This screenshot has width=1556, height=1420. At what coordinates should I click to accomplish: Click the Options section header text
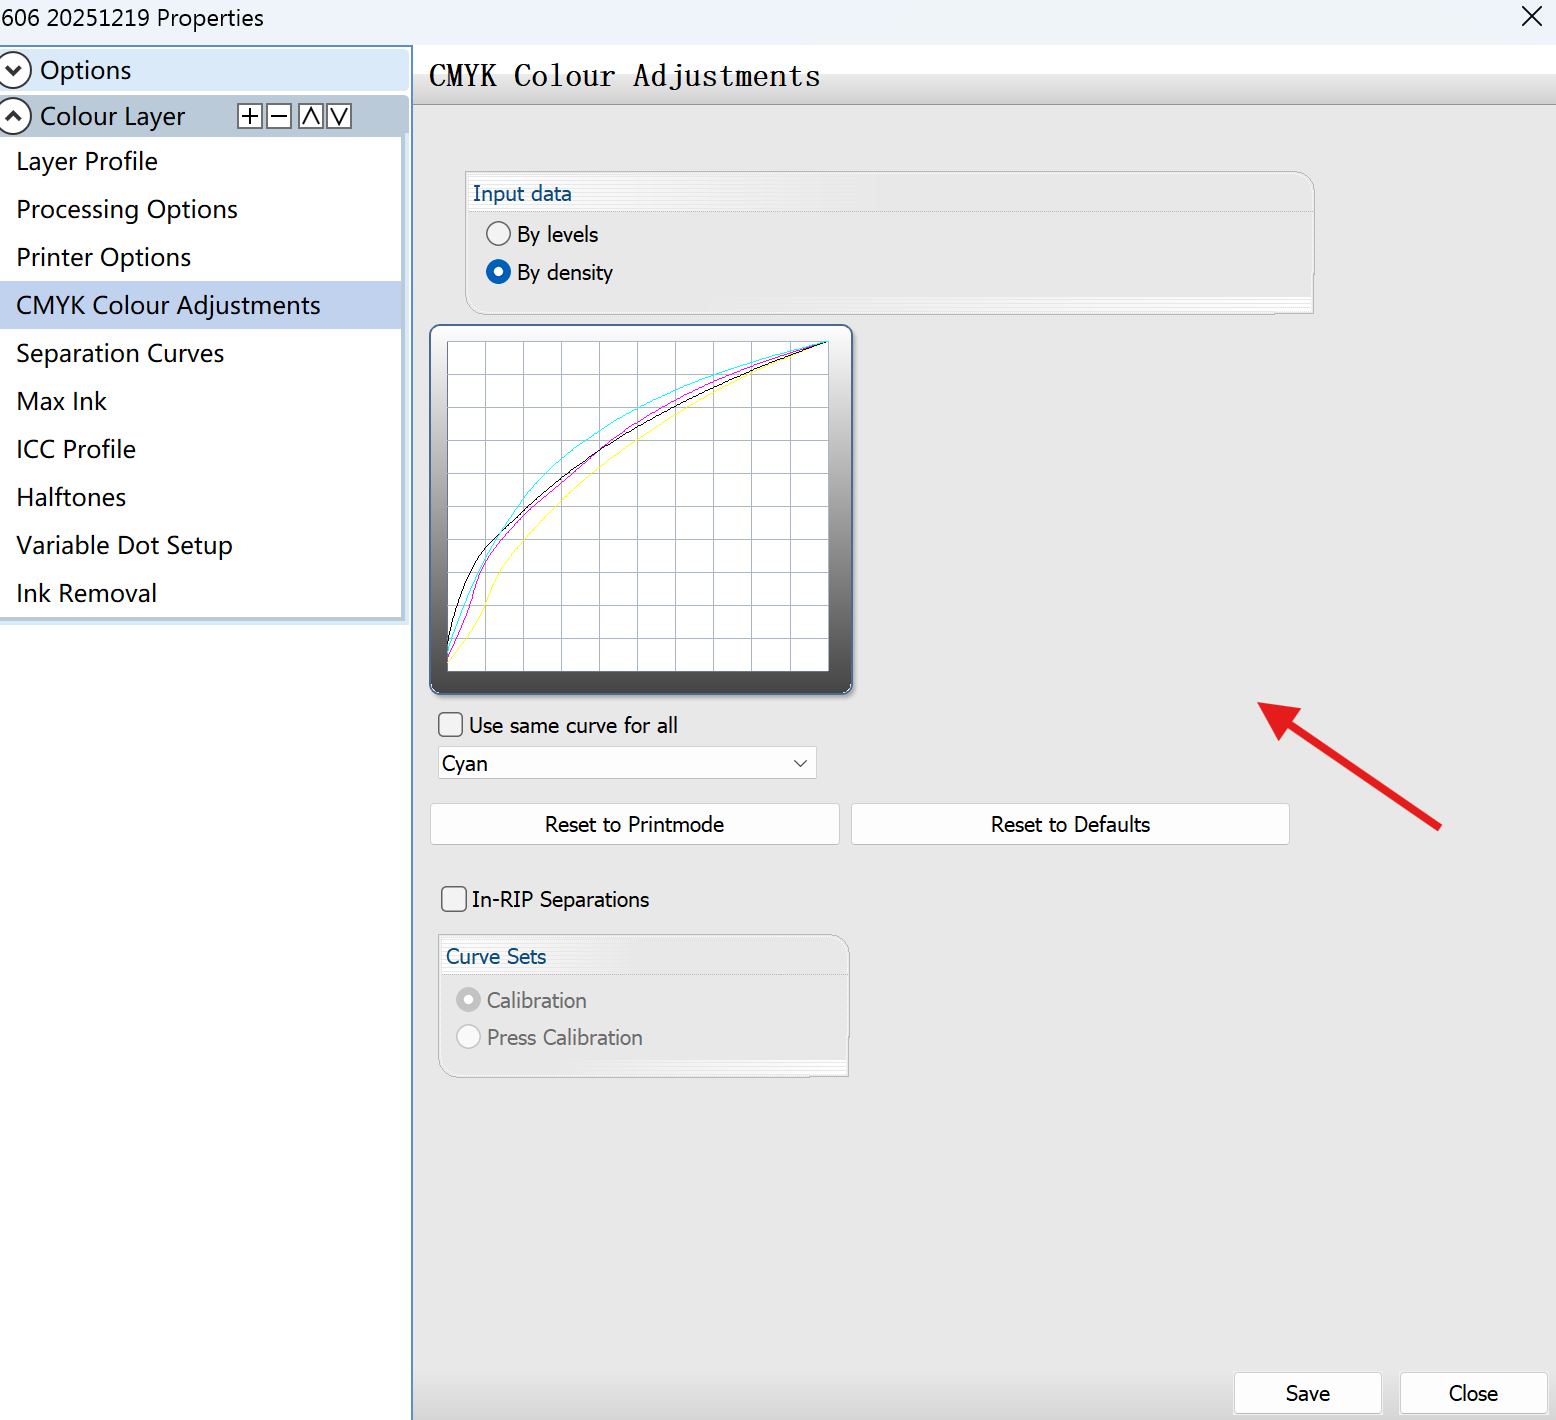(86, 70)
